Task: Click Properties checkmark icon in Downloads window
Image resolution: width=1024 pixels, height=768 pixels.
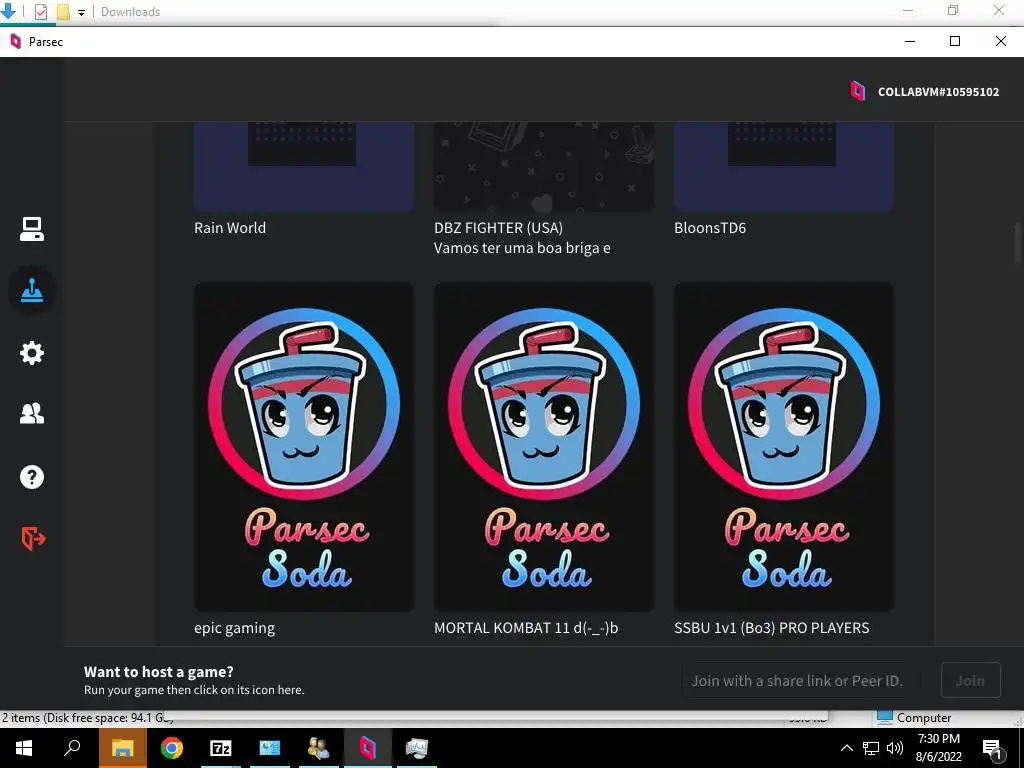Action: tap(40, 11)
